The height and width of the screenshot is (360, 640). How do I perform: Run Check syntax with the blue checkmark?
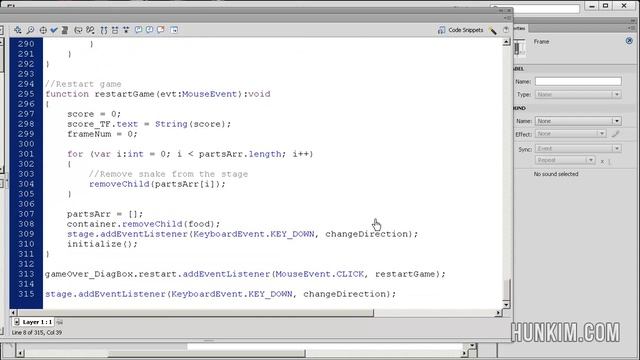click(54, 30)
